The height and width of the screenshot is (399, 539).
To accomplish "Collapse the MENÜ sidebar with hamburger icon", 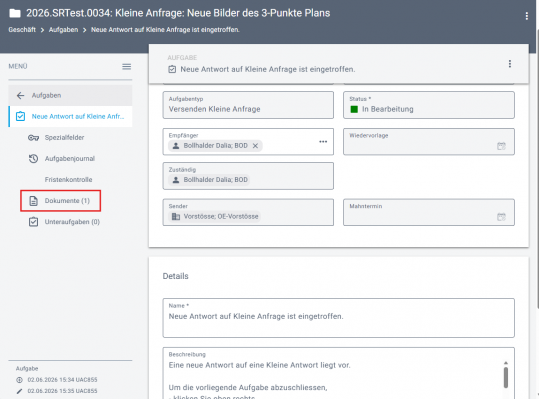I will tap(126, 67).
